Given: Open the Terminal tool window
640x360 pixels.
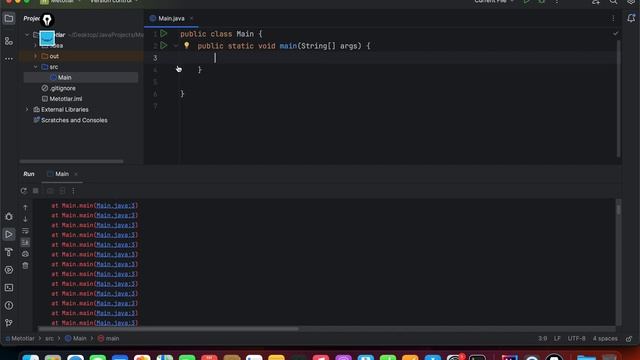Looking at the screenshot, I should [x=9, y=288].
